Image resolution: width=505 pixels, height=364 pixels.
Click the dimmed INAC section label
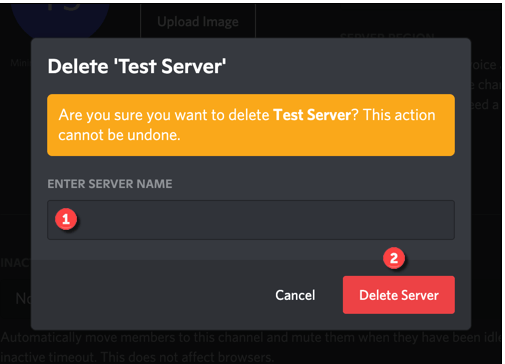coord(16,263)
